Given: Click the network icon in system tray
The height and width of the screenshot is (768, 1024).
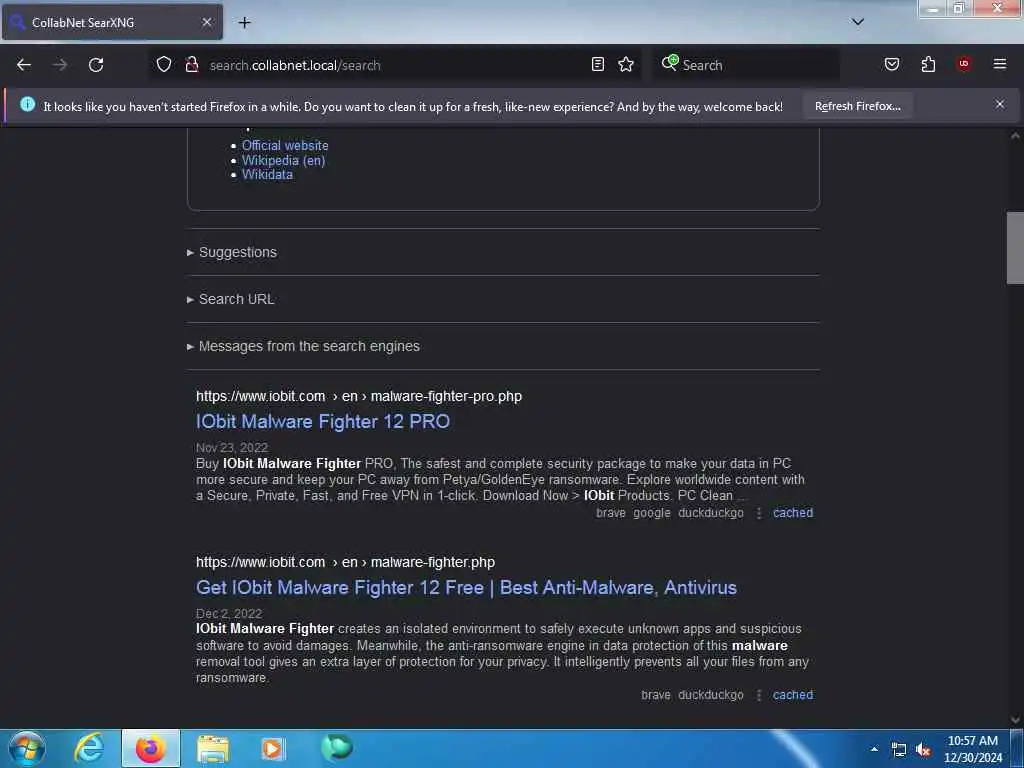Looking at the screenshot, I should (x=899, y=749).
